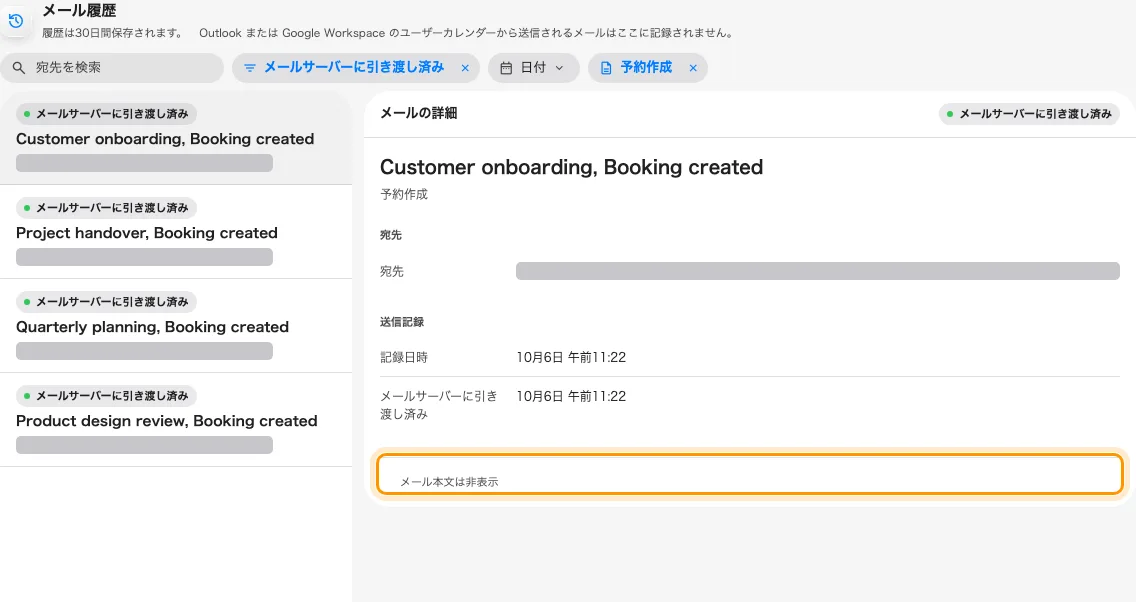Viewport: 1136px width, 602px height.
Task: Click the メールサーバーに引き渡し済み row label in 送信記録
Action: click(x=439, y=405)
